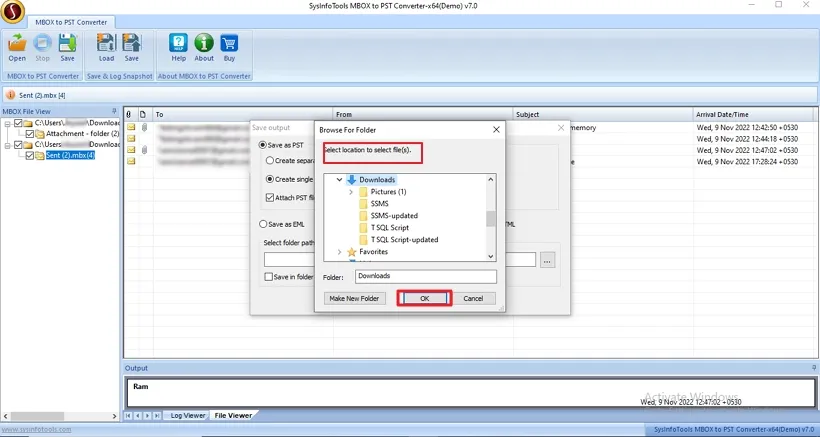This screenshot has width=820, height=437.
Task: Save snapshot in Save & Log group
Action: [131, 47]
